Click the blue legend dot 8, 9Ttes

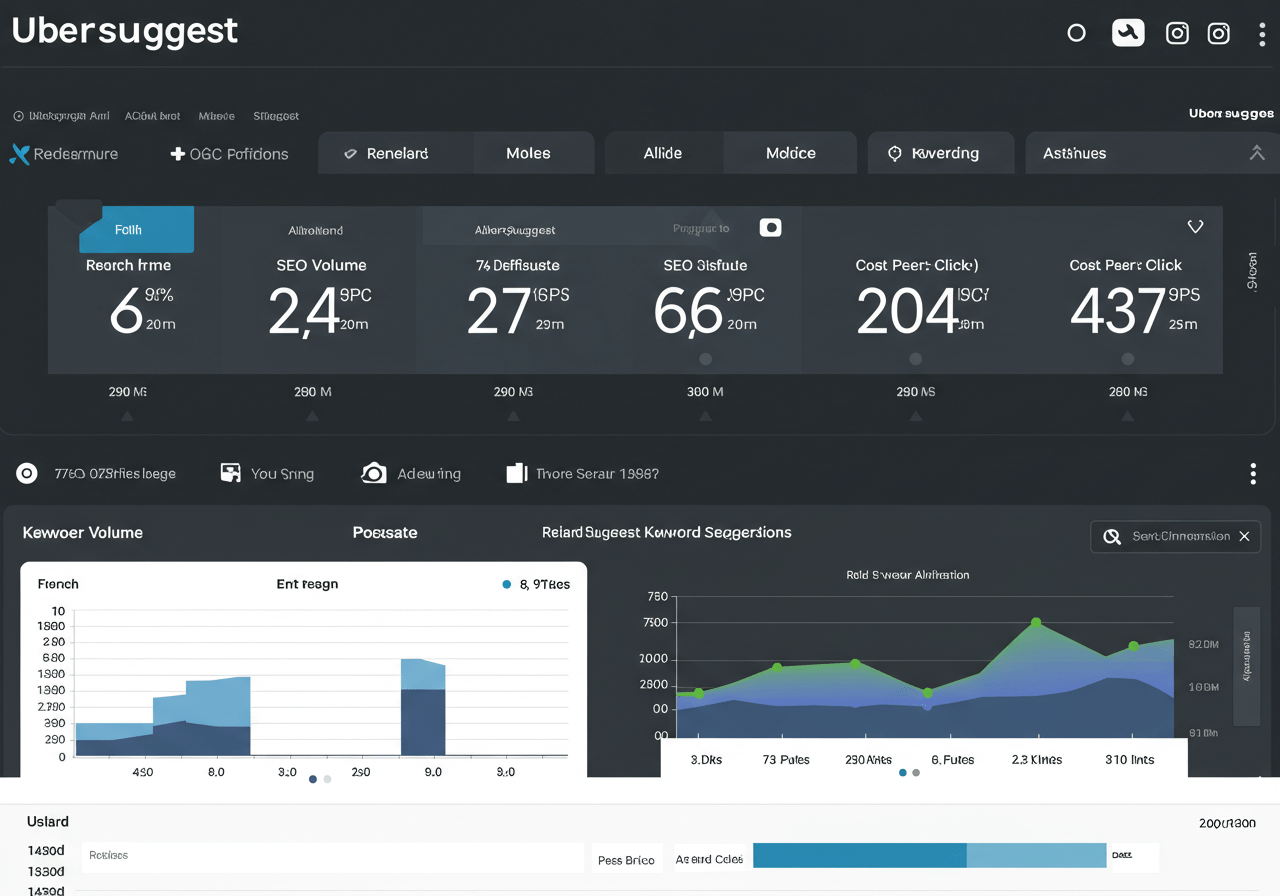[x=506, y=584]
